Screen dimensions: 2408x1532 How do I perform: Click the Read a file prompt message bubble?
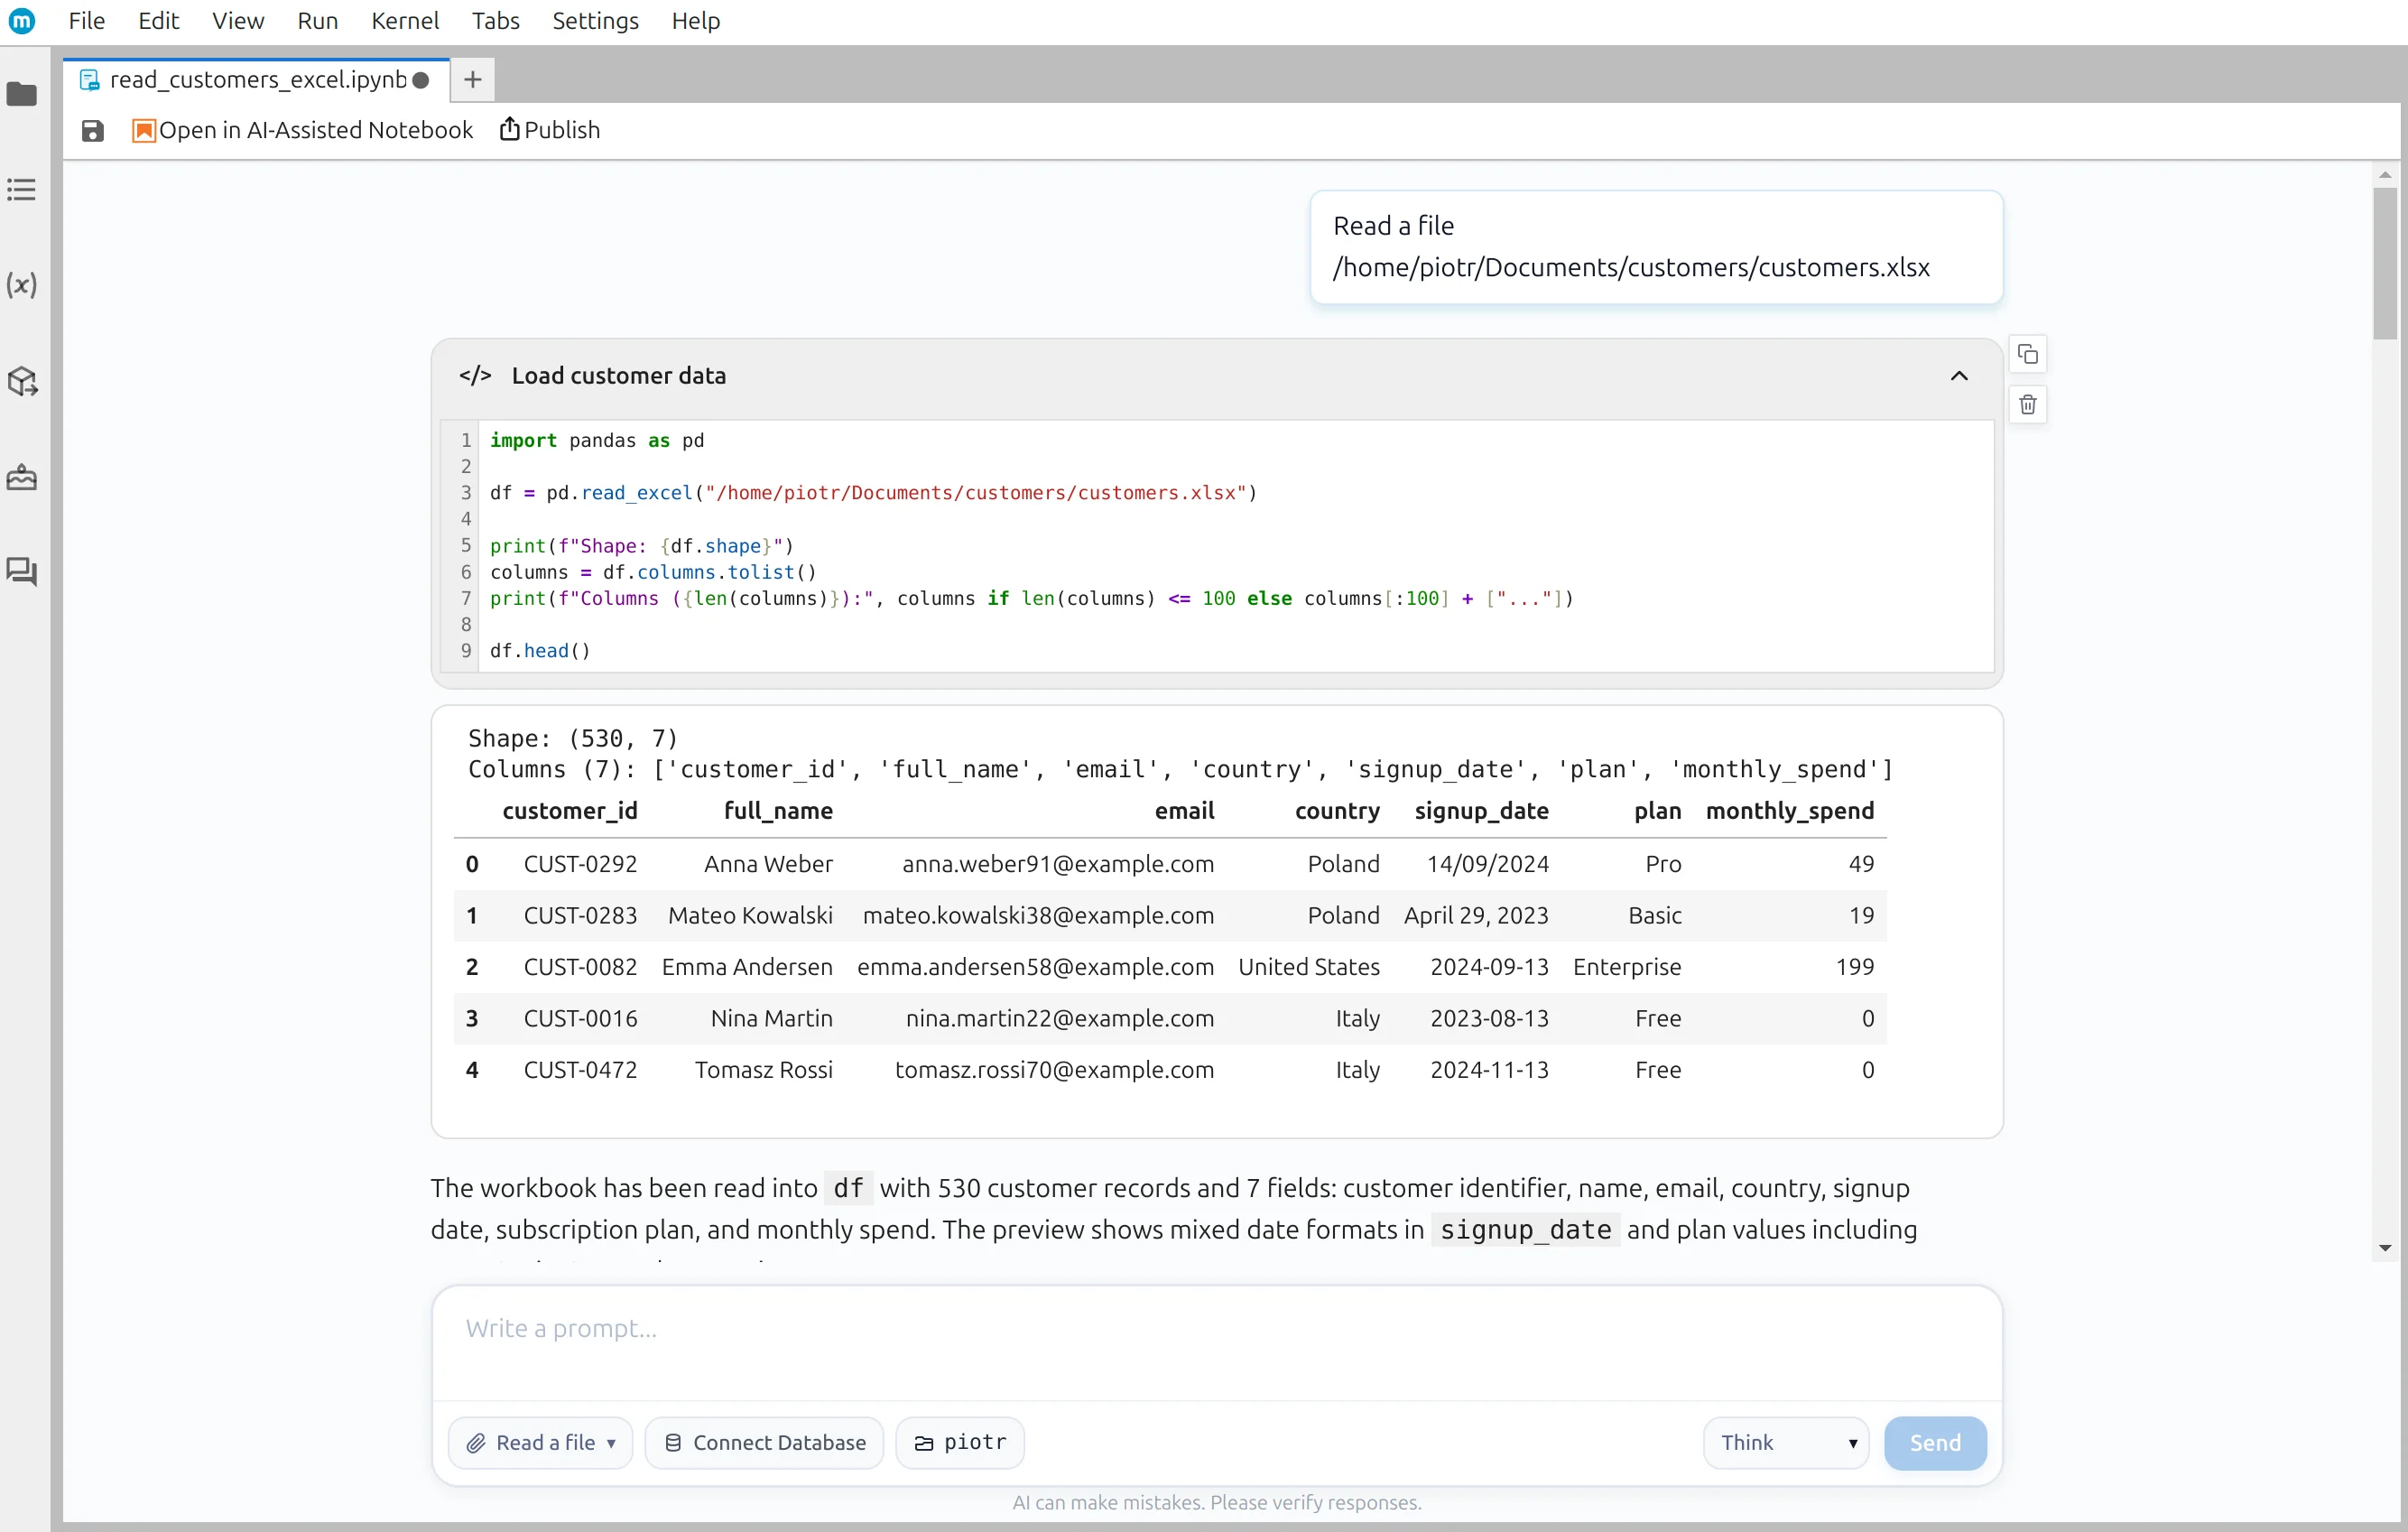(1656, 247)
